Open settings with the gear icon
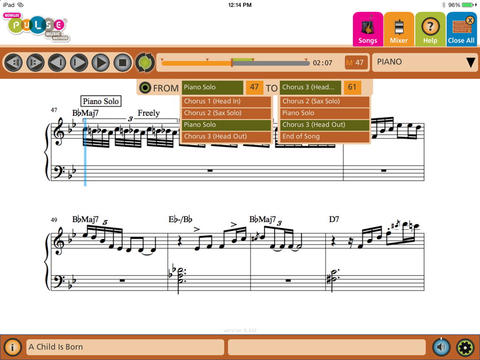The width and height of the screenshot is (480, 360). coord(465,347)
